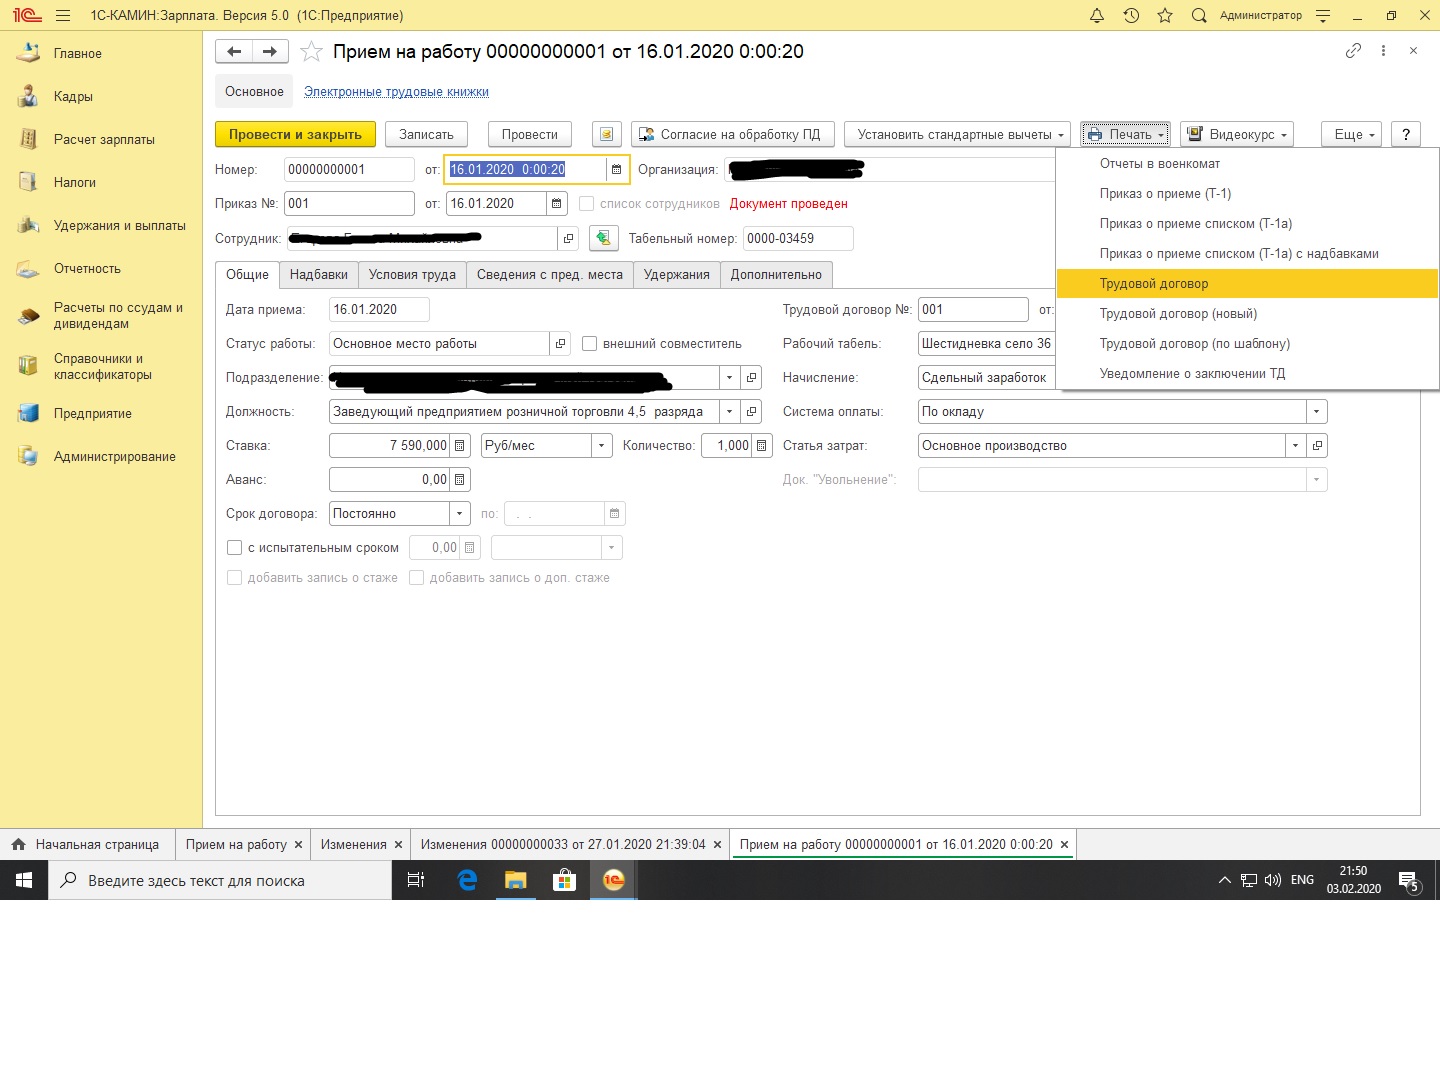The image size is (1440, 1085).
Task: Check the список сотрудников checkbox
Action: click(587, 204)
